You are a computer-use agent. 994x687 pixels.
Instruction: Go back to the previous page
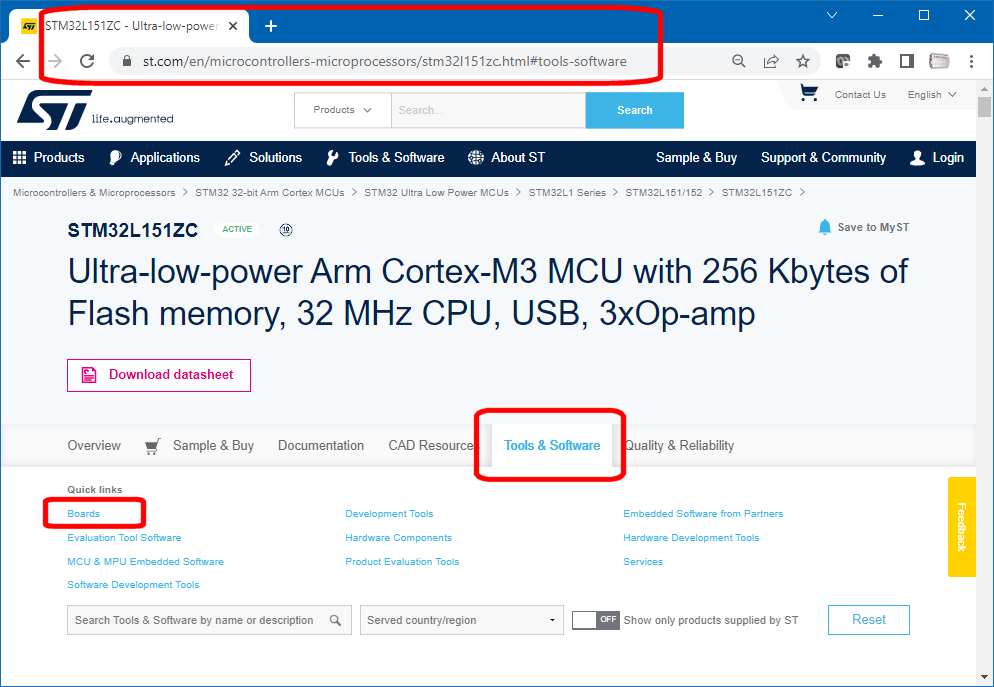coord(23,61)
